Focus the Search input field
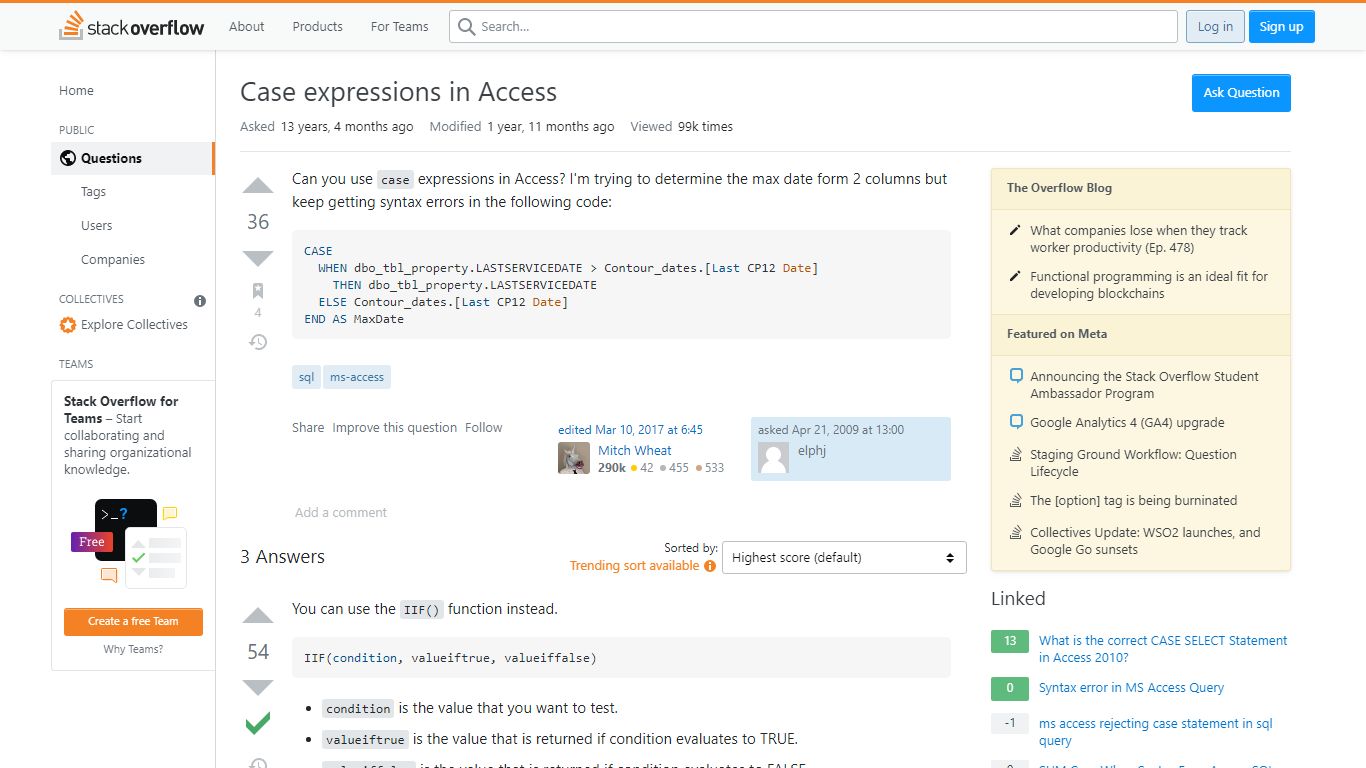Screen dimensions: 1366x768 point(813,27)
